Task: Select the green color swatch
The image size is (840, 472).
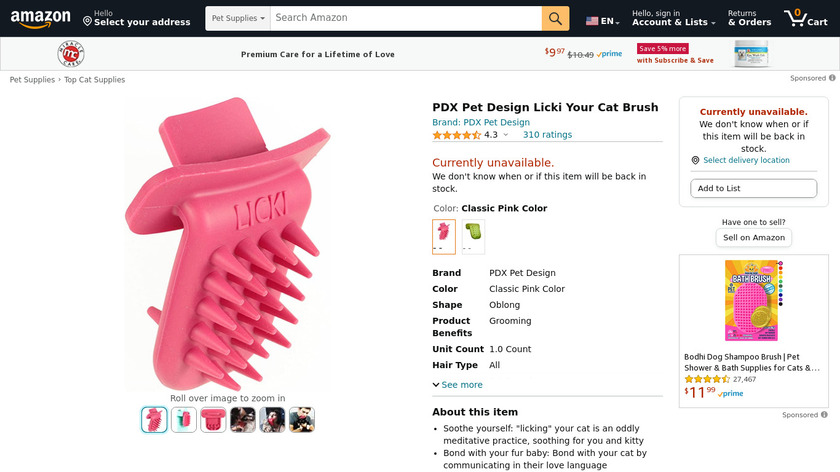Action: [473, 236]
